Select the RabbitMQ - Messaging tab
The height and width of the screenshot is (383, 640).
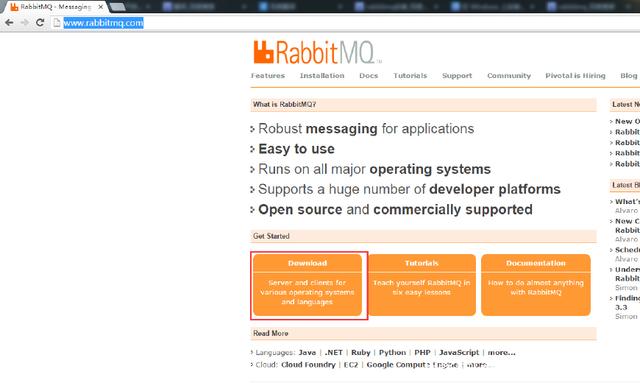coord(56,7)
